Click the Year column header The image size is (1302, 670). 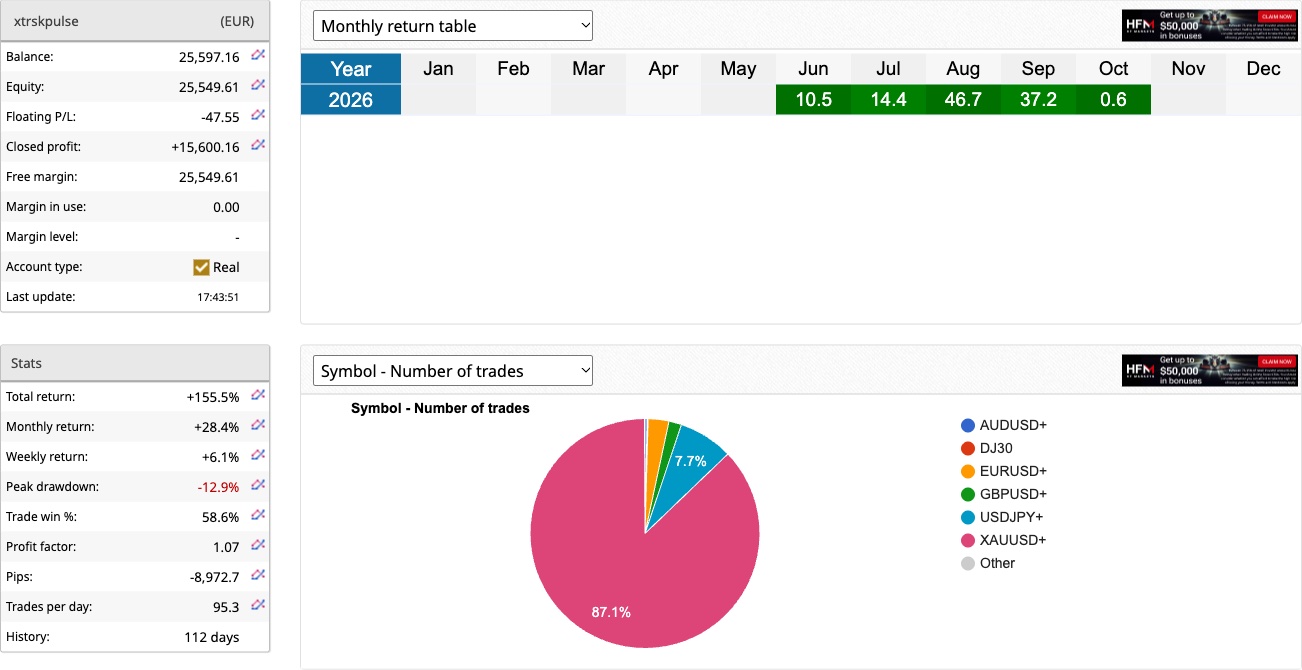click(x=351, y=69)
